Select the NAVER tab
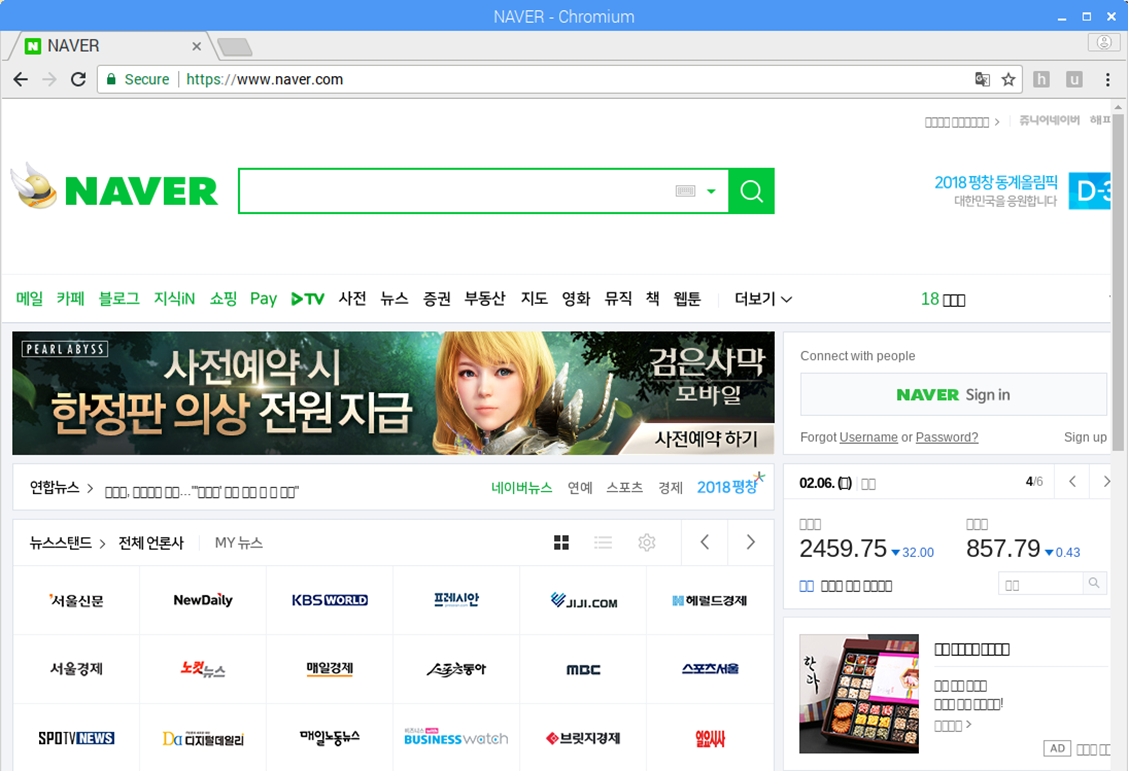Image resolution: width=1128 pixels, height=771 pixels. 108,46
